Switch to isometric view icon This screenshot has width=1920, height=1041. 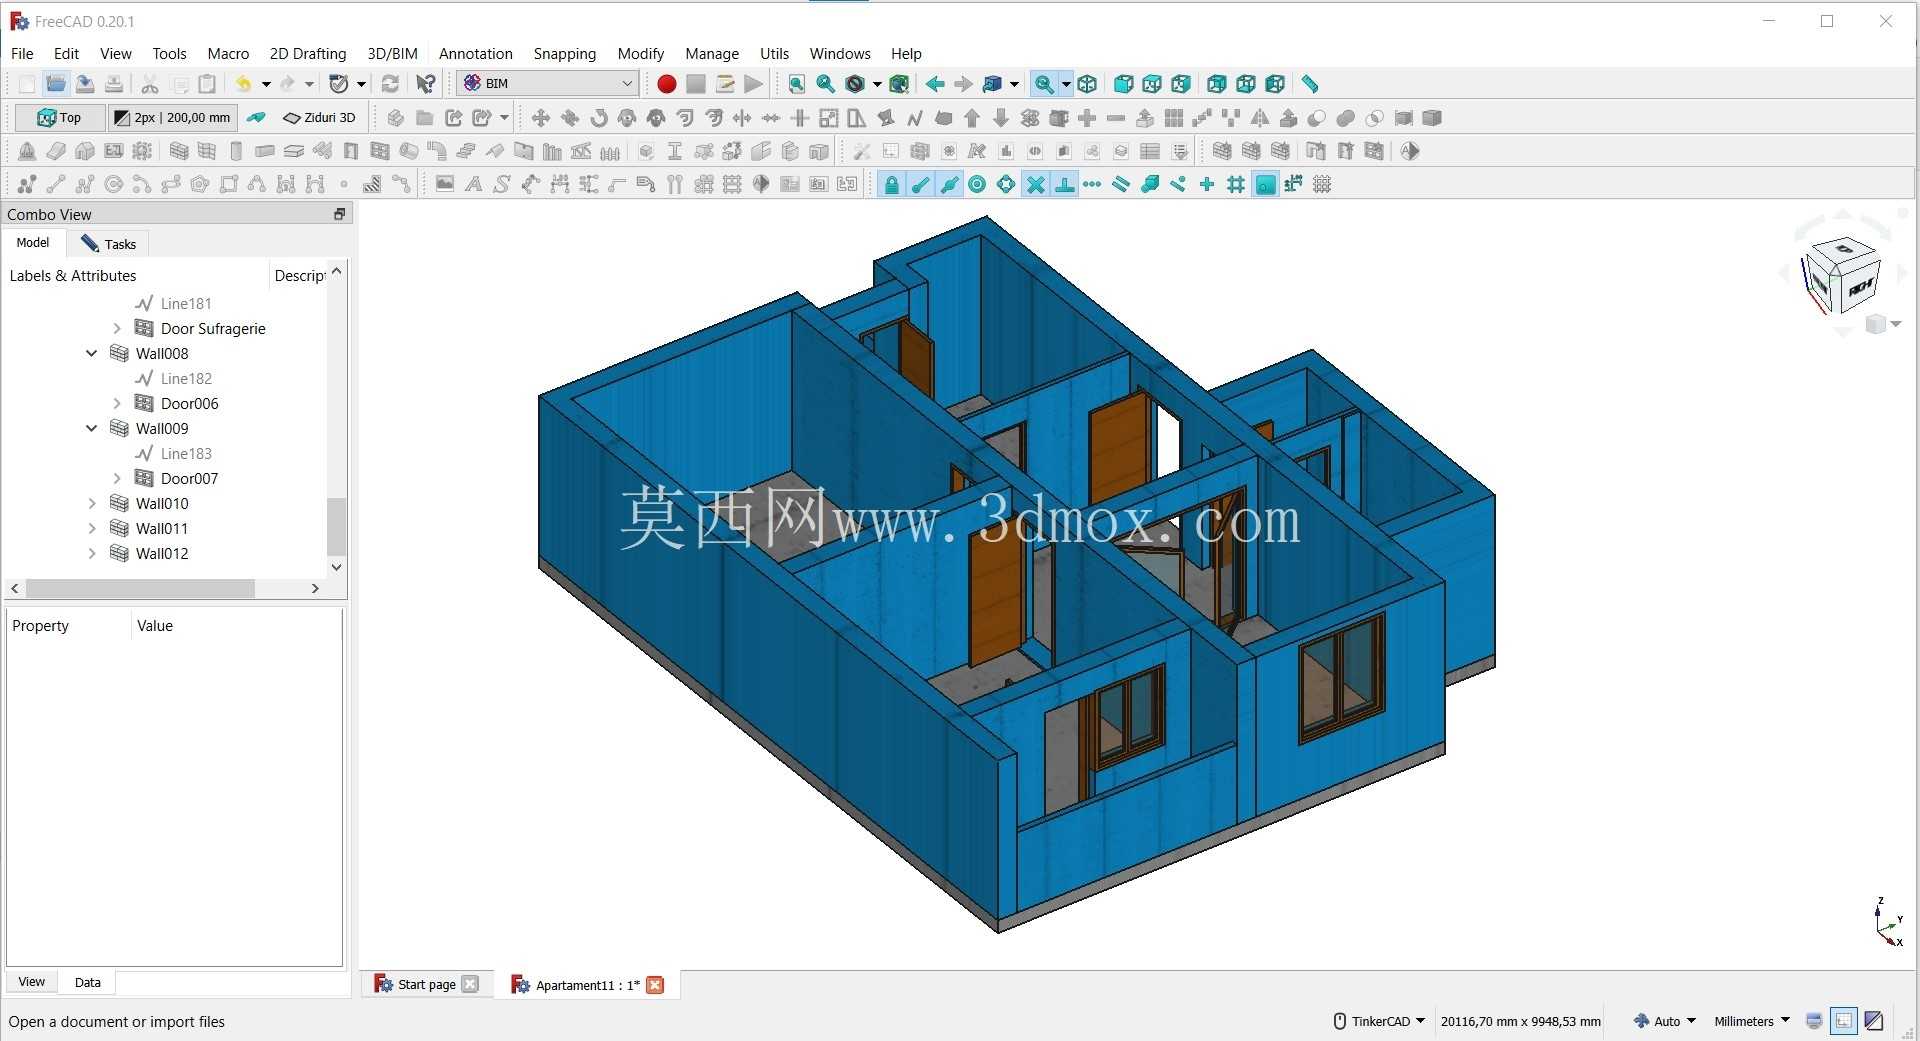1087,84
